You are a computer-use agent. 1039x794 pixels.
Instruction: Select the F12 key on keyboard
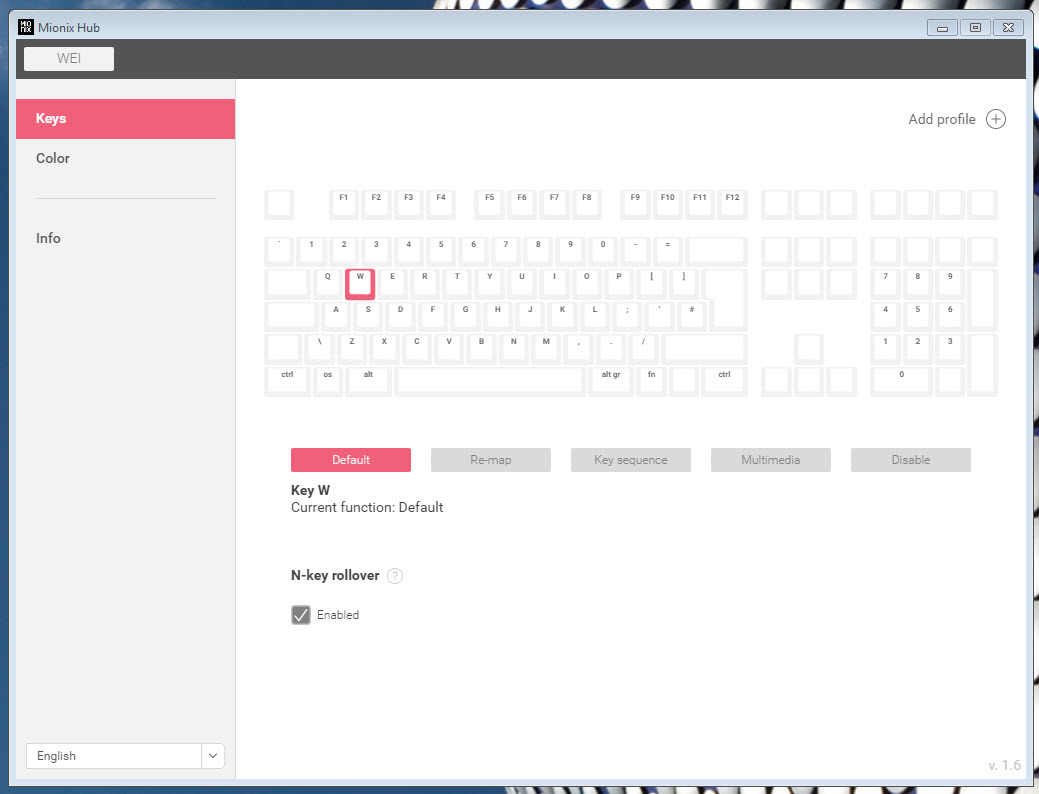[732, 205]
